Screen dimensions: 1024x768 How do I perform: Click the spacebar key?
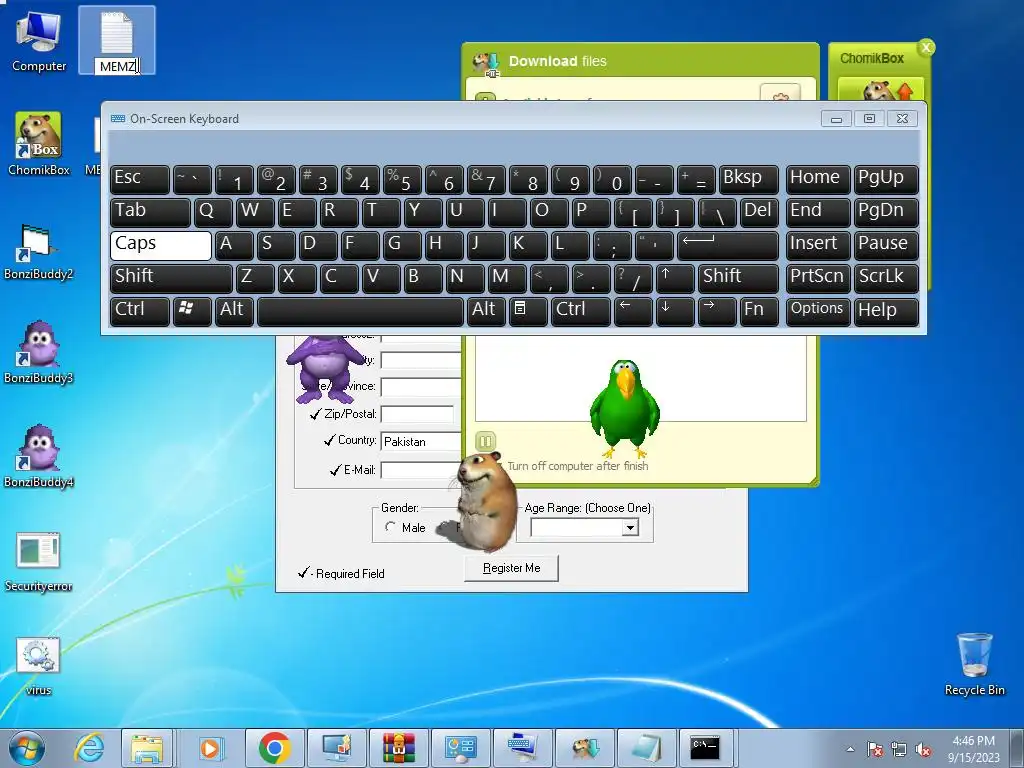(x=360, y=311)
